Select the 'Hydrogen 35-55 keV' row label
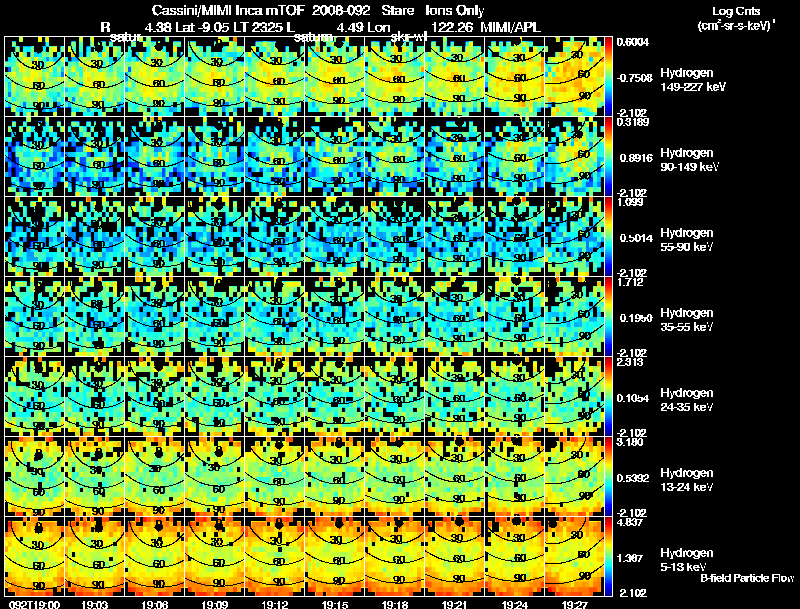Viewport: 800px width, 609px height. click(687, 320)
